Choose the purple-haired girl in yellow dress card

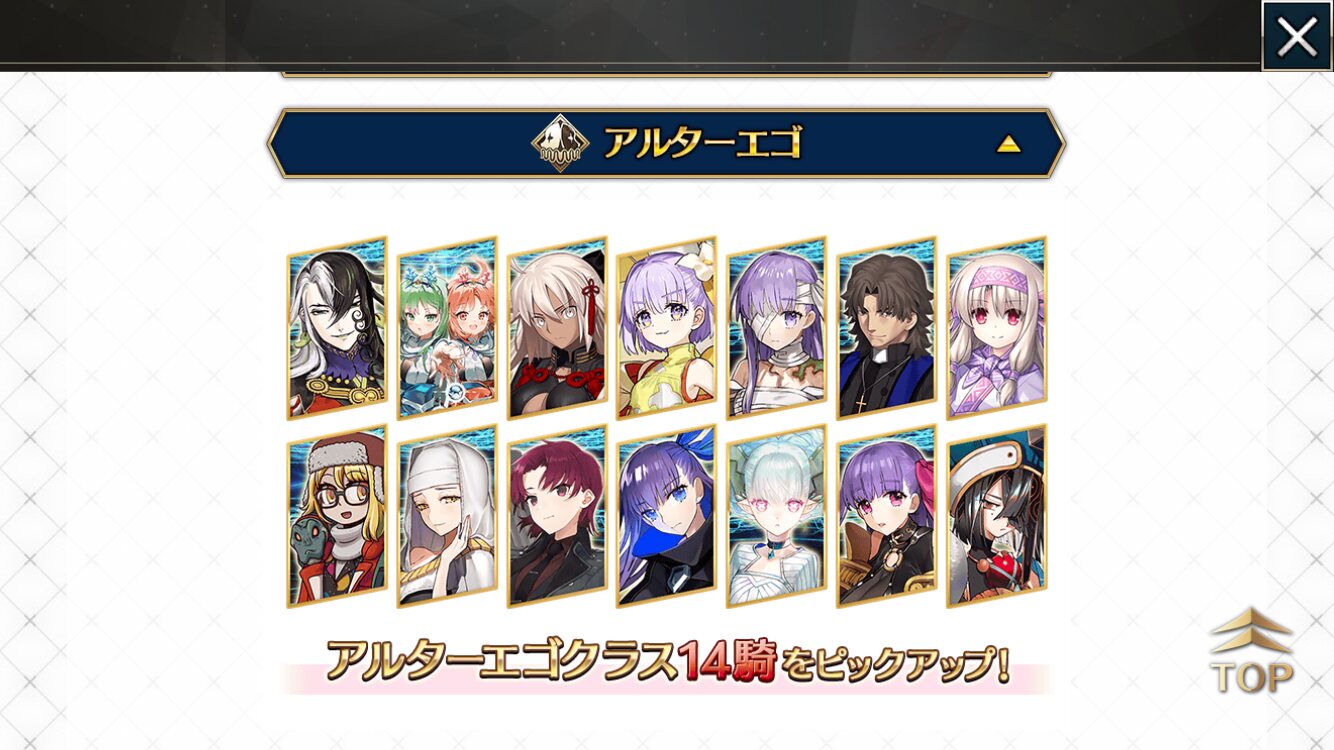pyautogui.click(x=667, y=329)
